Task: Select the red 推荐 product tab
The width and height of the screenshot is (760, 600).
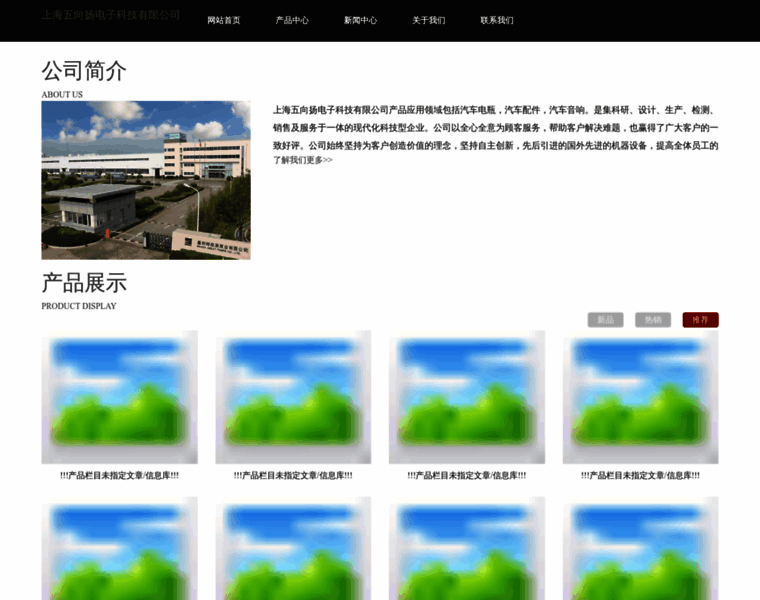Action: 700,320
